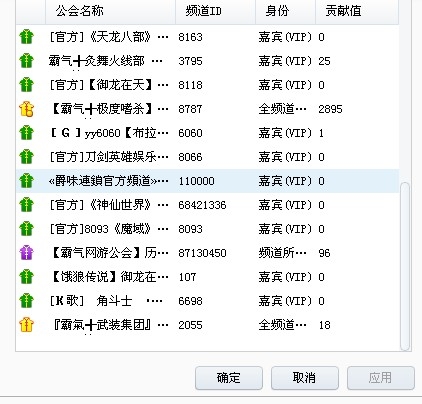Click green shirt icon beside K歌 角斗士

click(x=26, y=301)
